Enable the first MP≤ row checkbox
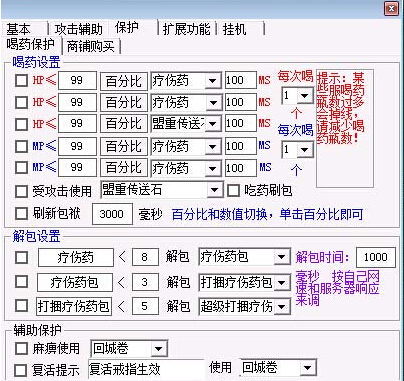404x381 pixels. pyautogui.click(x=21, y=146)
